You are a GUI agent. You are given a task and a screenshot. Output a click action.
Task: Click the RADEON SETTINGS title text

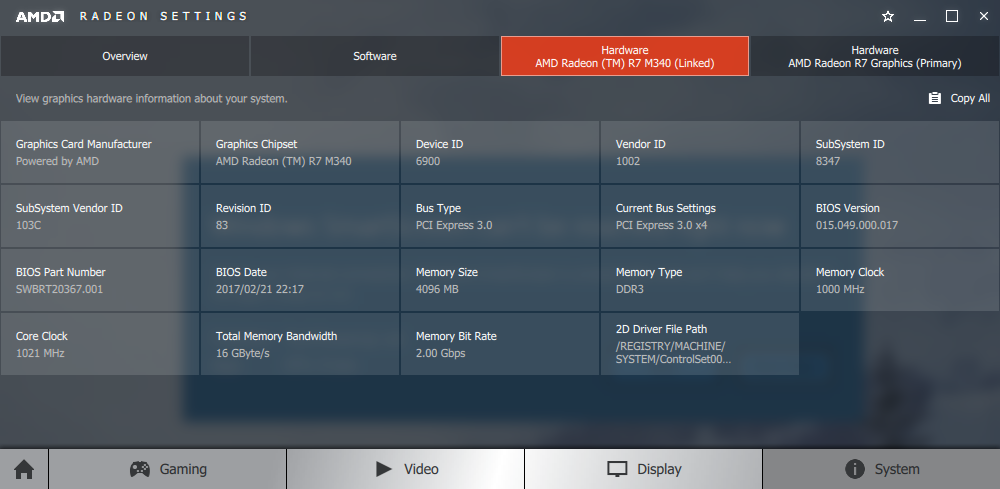pos(163,17)
